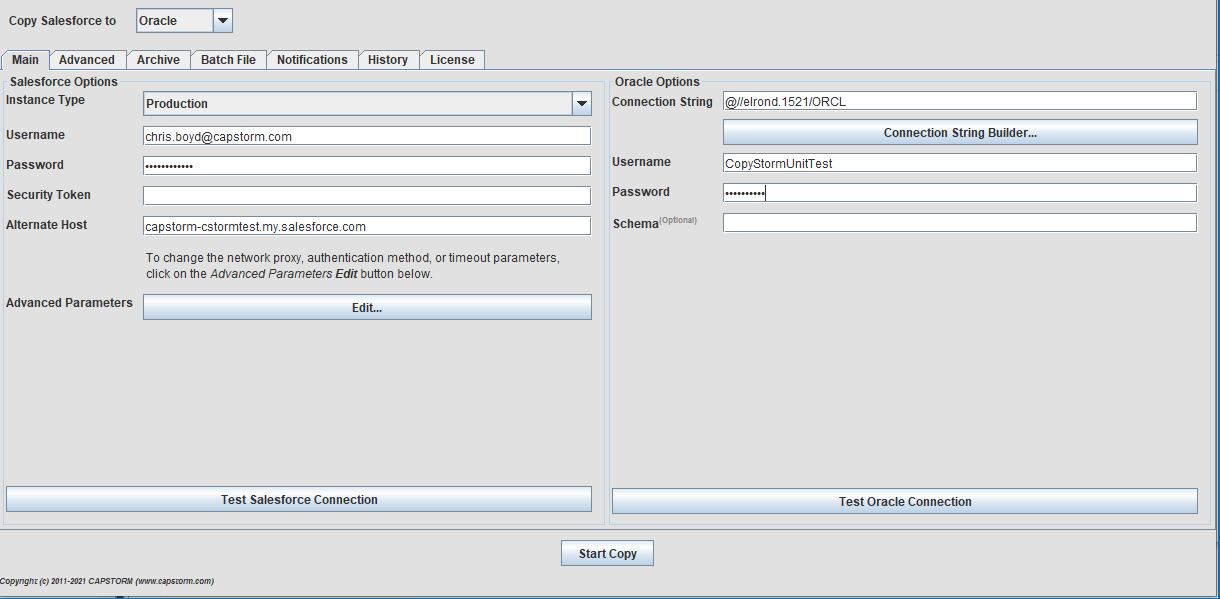
Task: Click the Security Token label
Action: [x=48, y=195]
